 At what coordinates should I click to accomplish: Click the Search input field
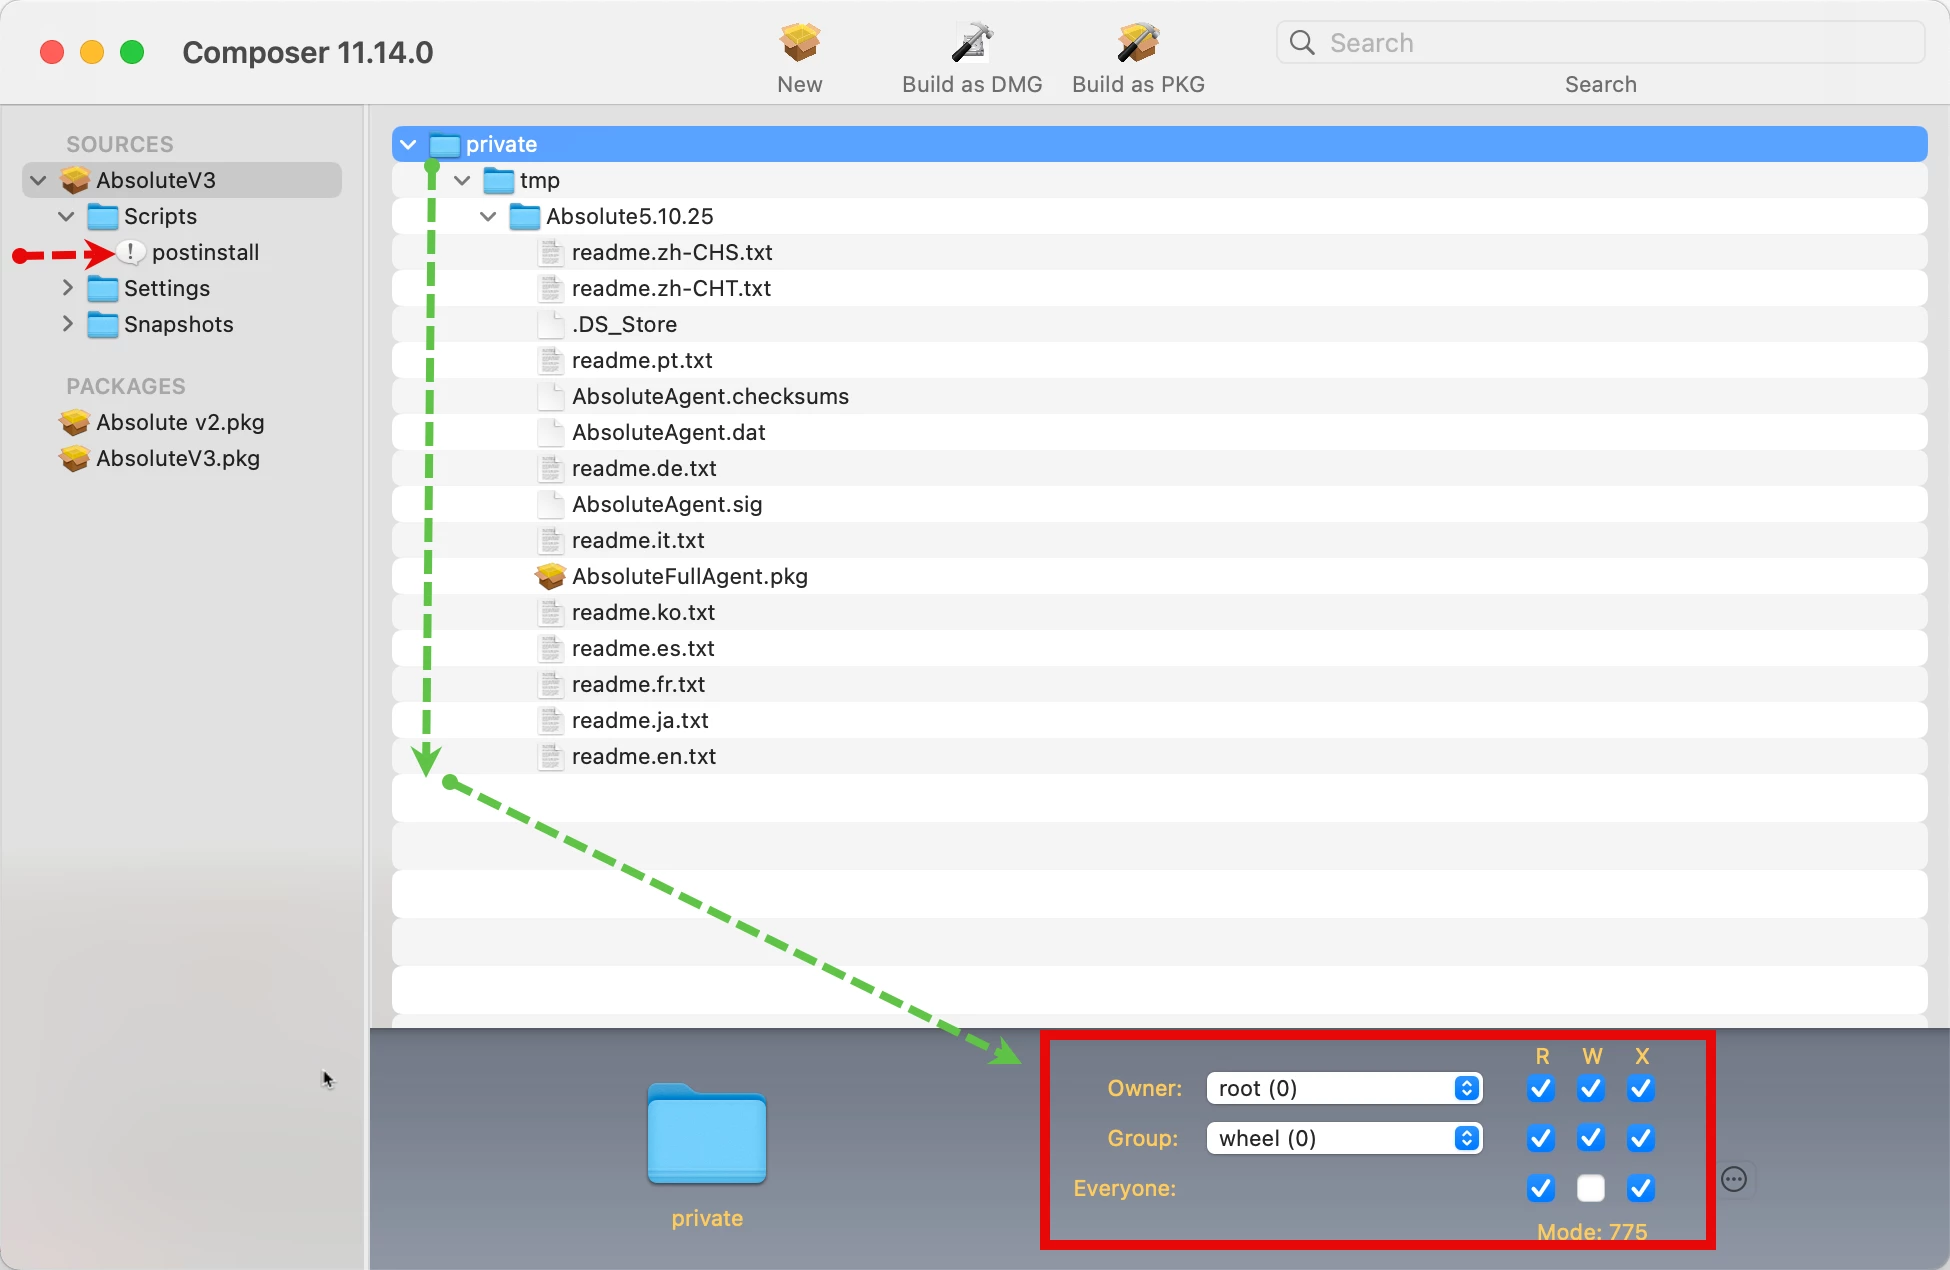click(x=1600, y=42)
